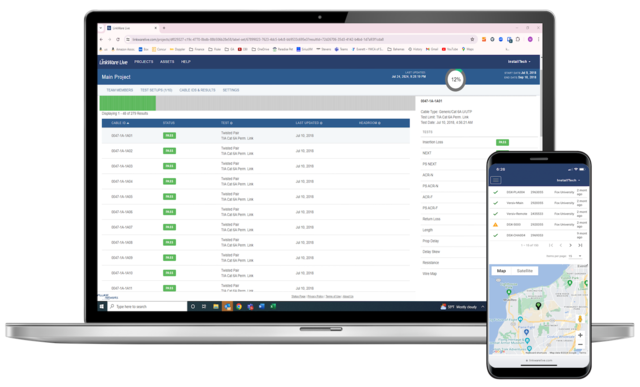Sort the table by Cable ID column

click(x=120, y=123)
